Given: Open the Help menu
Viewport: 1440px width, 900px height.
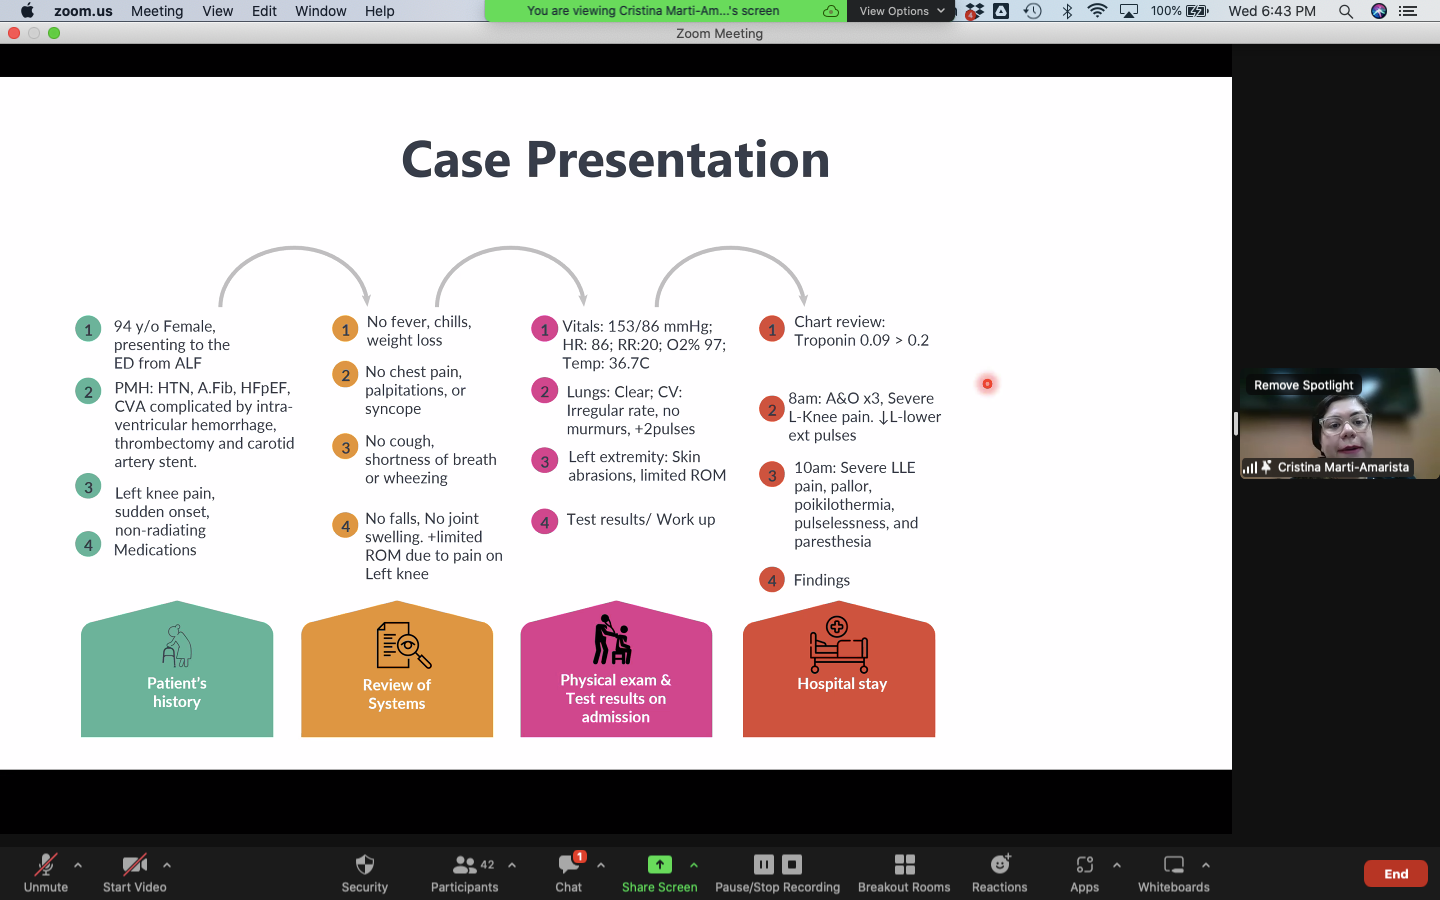Looking at the screenshot, I should (x=380, y=11).
